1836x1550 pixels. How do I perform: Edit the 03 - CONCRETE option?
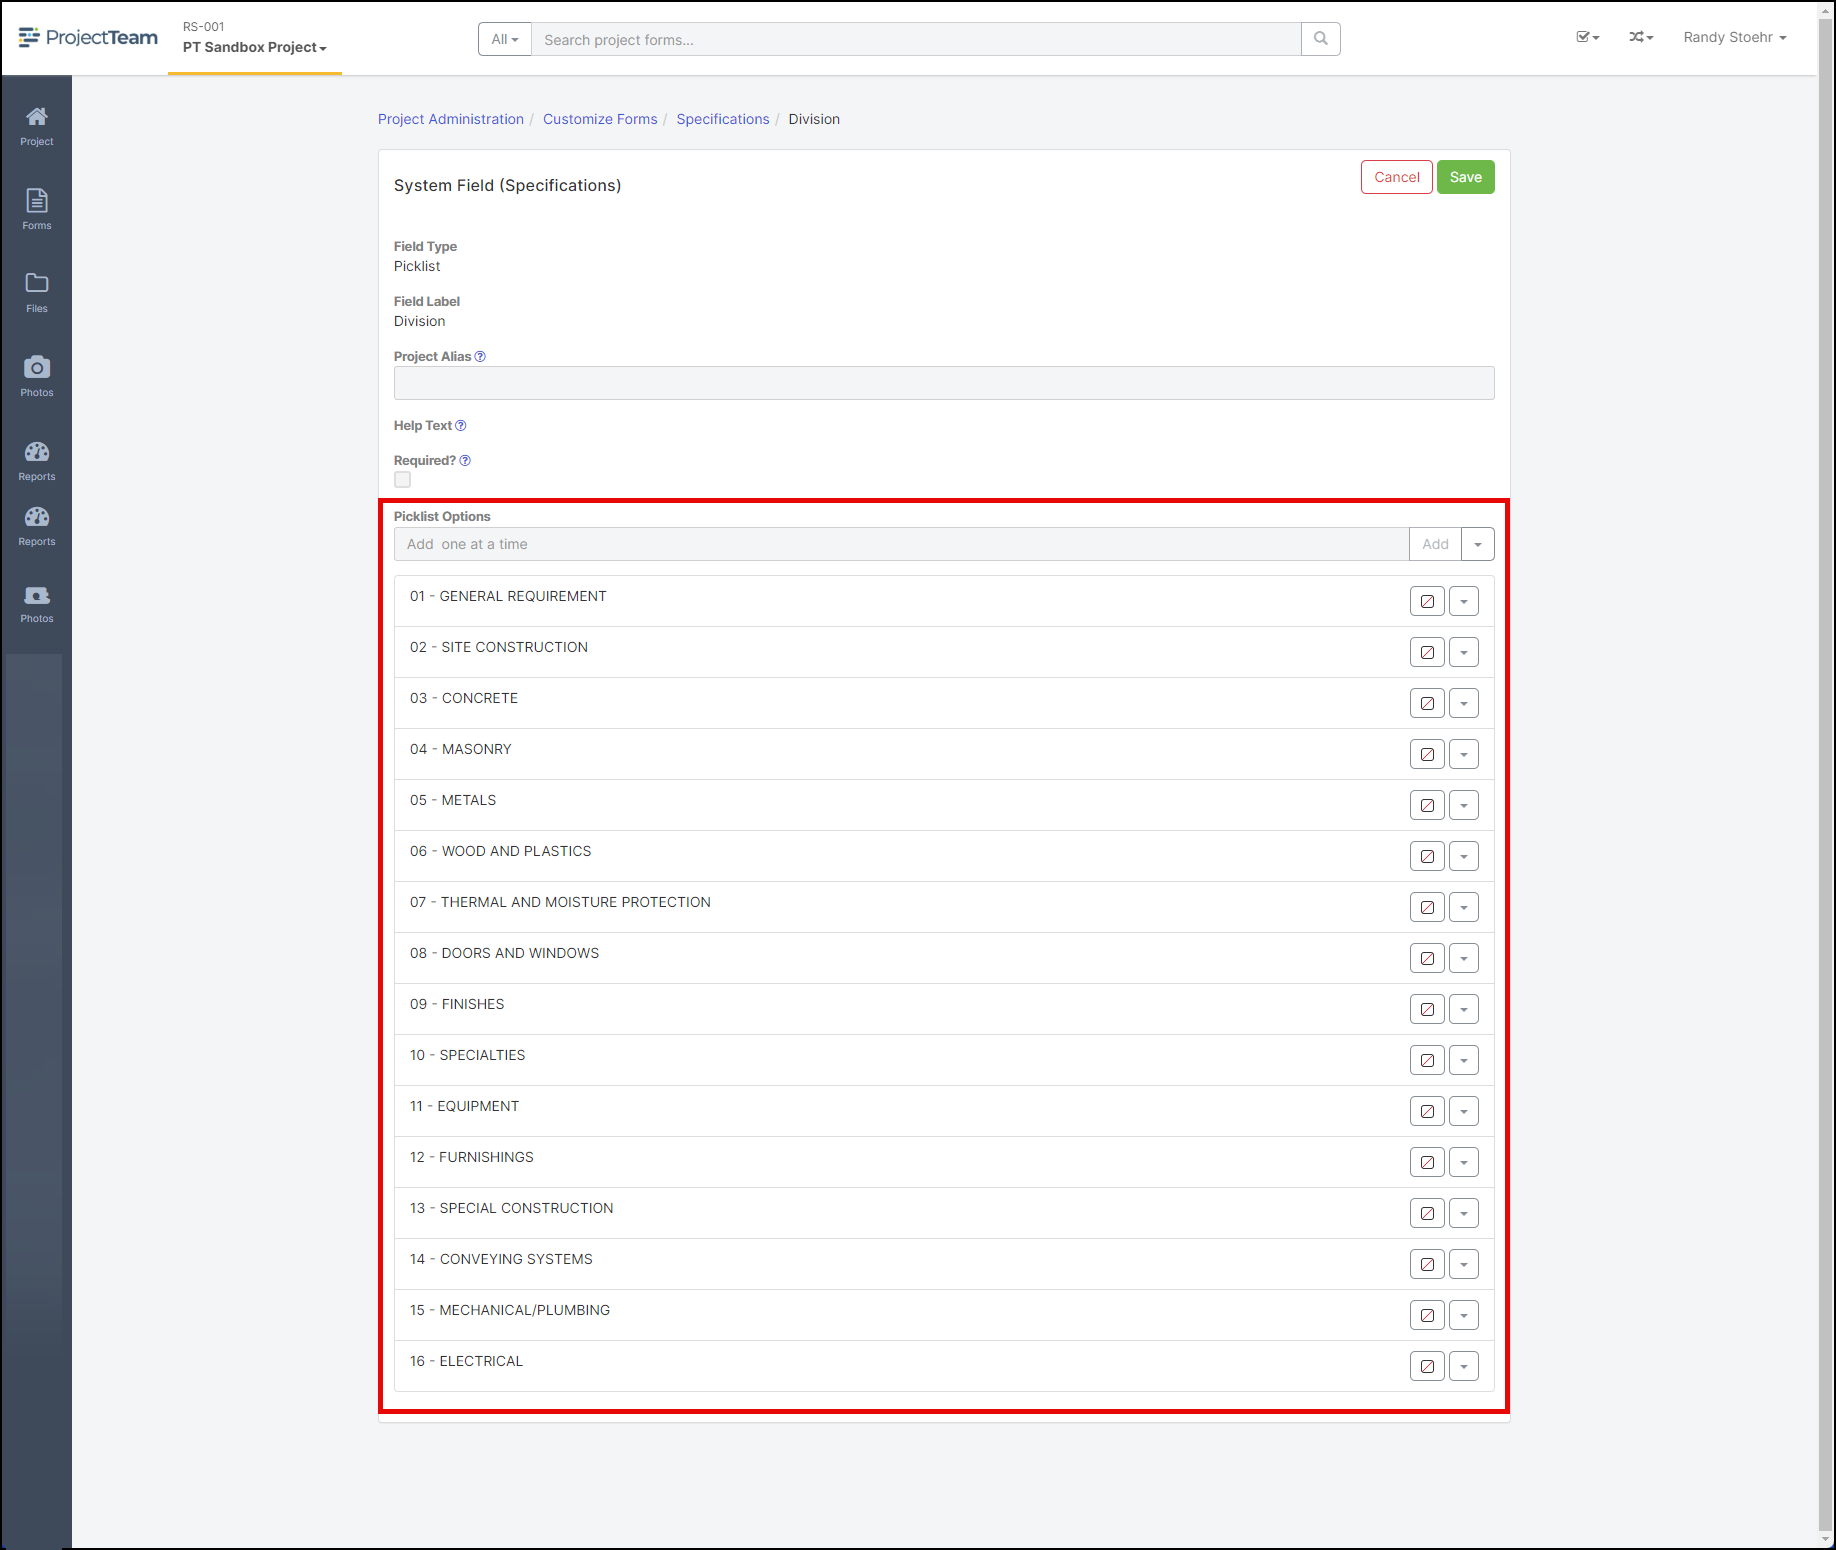point(1427,704)
